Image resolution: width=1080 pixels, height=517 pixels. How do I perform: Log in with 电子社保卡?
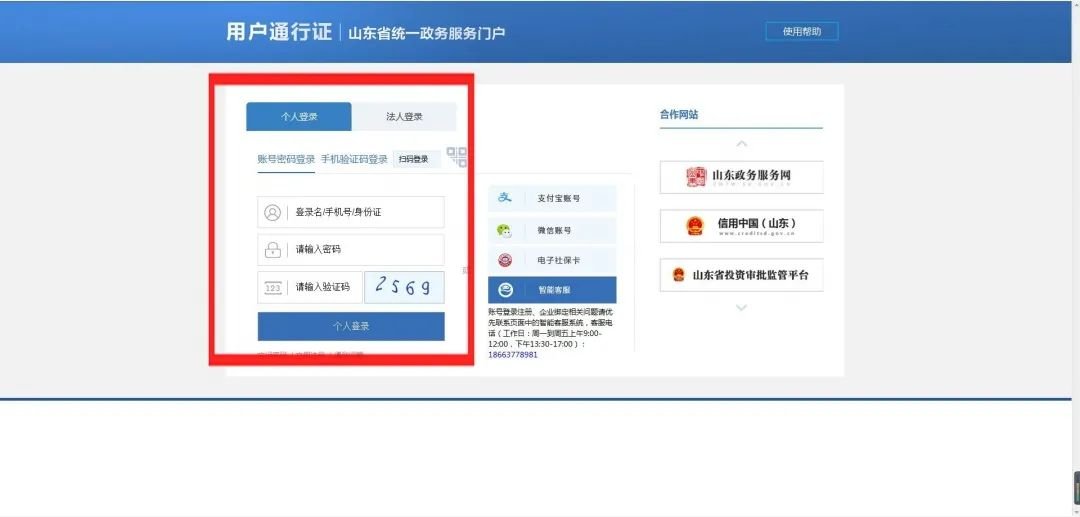pos(552,261)
